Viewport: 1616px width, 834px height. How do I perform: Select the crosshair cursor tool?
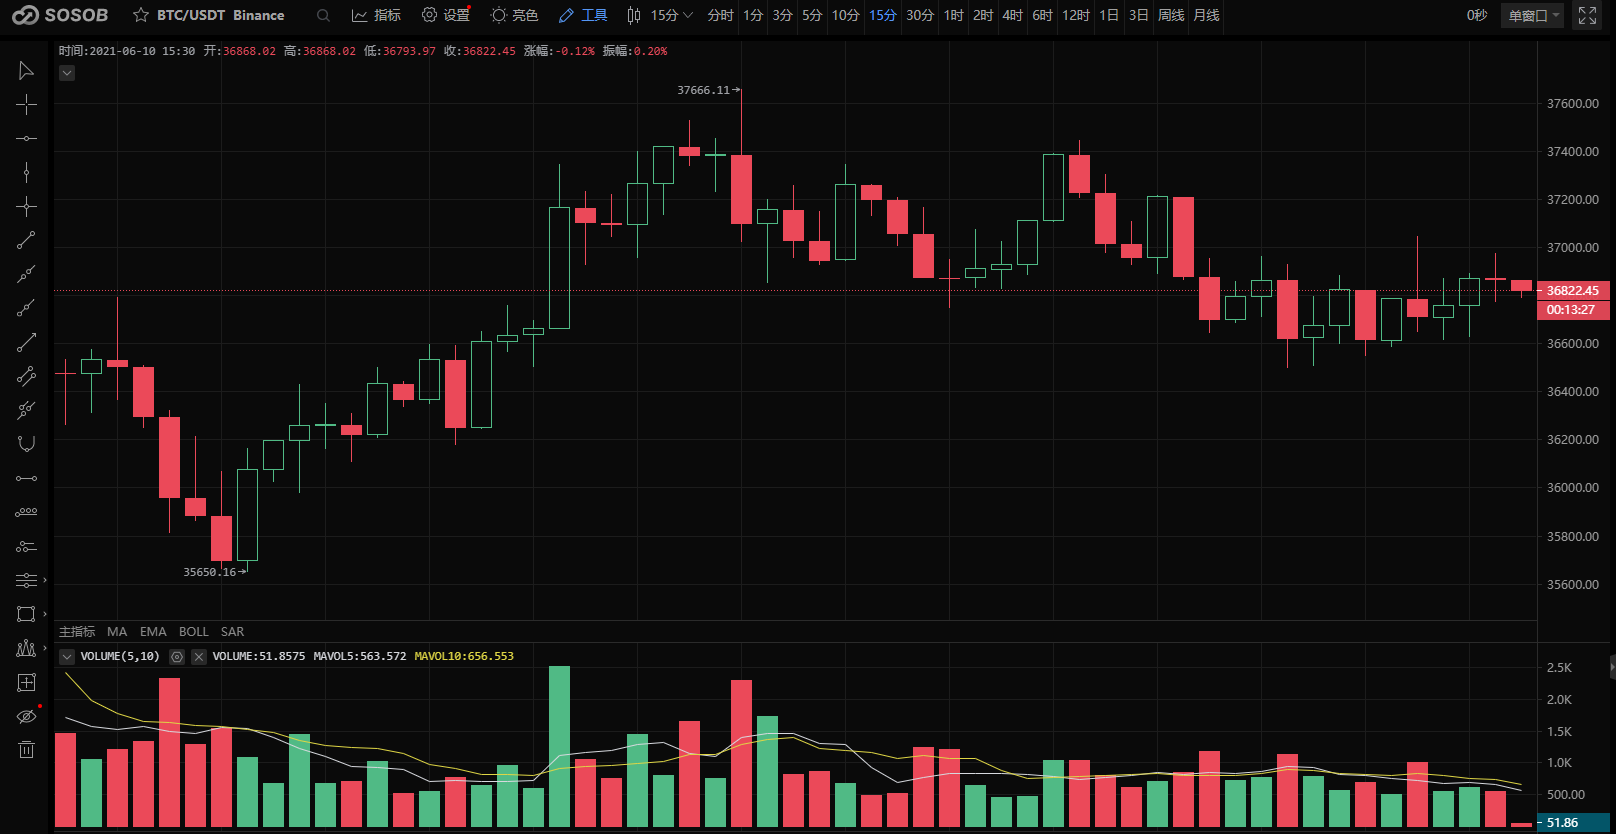pos(26,104)
